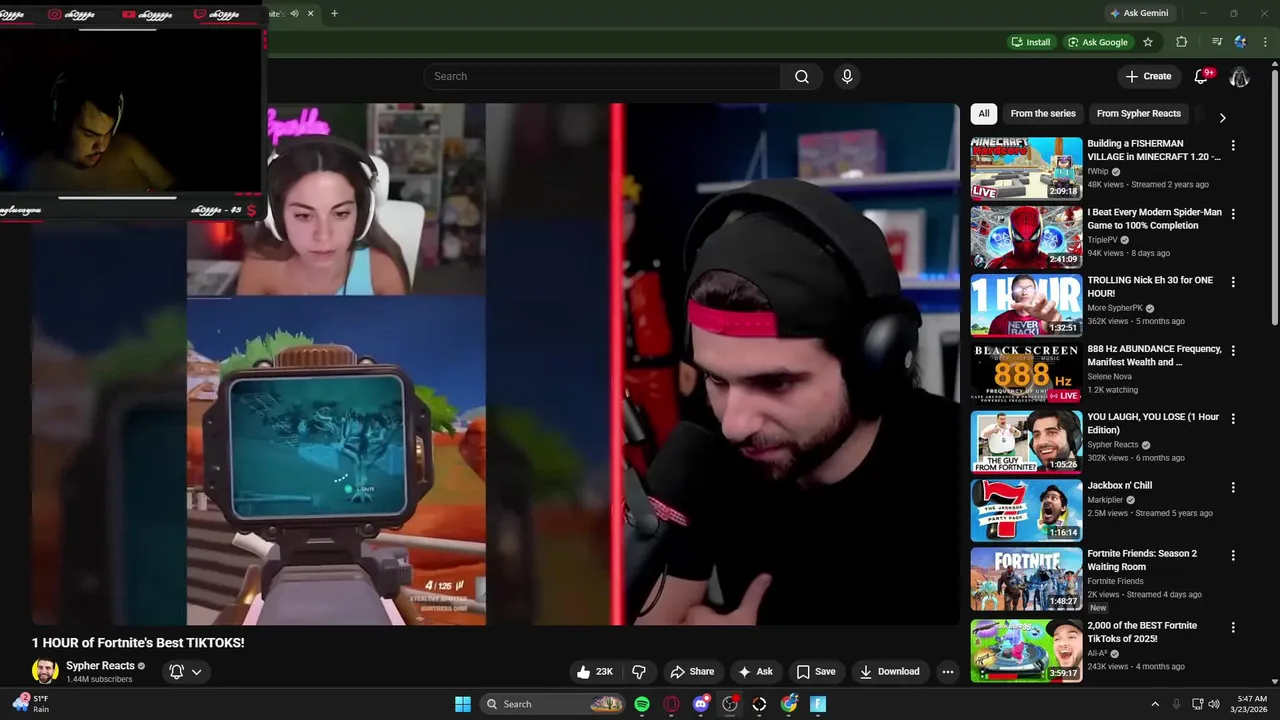
Task: Open YouTube notifications bell
Action: pyautogui.click(x=1203, y=76)
